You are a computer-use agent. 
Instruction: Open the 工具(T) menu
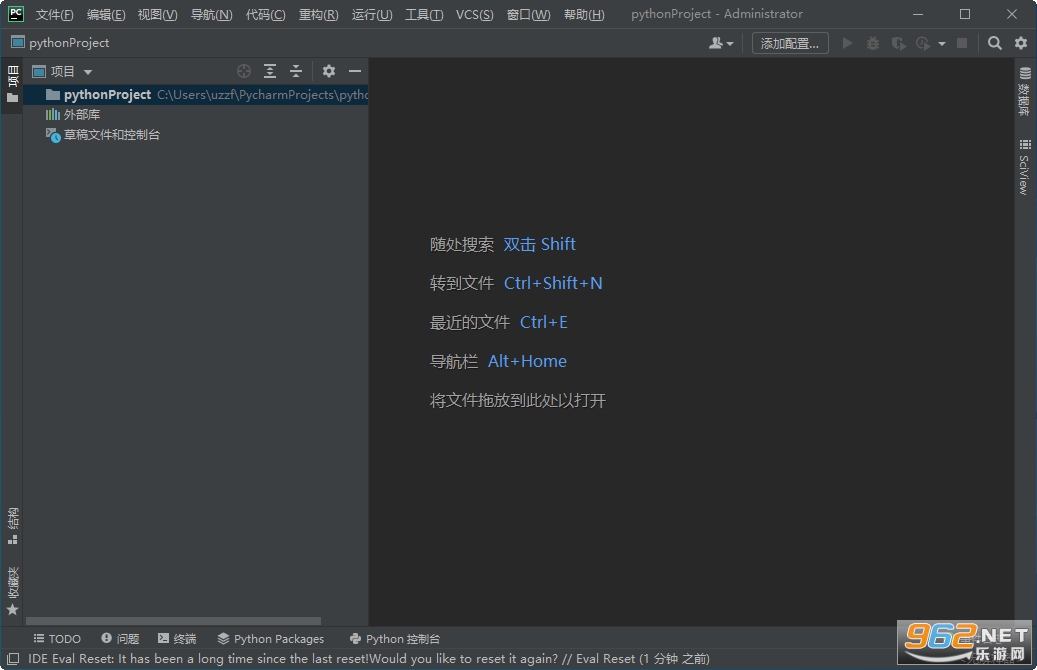point(424,15)
